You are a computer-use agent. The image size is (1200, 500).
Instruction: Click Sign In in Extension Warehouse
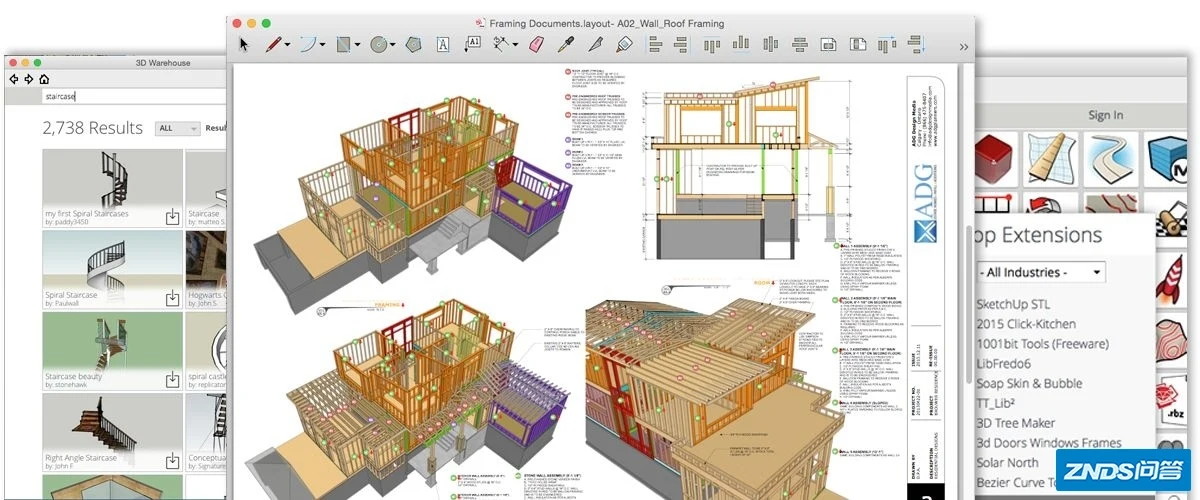point(1105,115)
